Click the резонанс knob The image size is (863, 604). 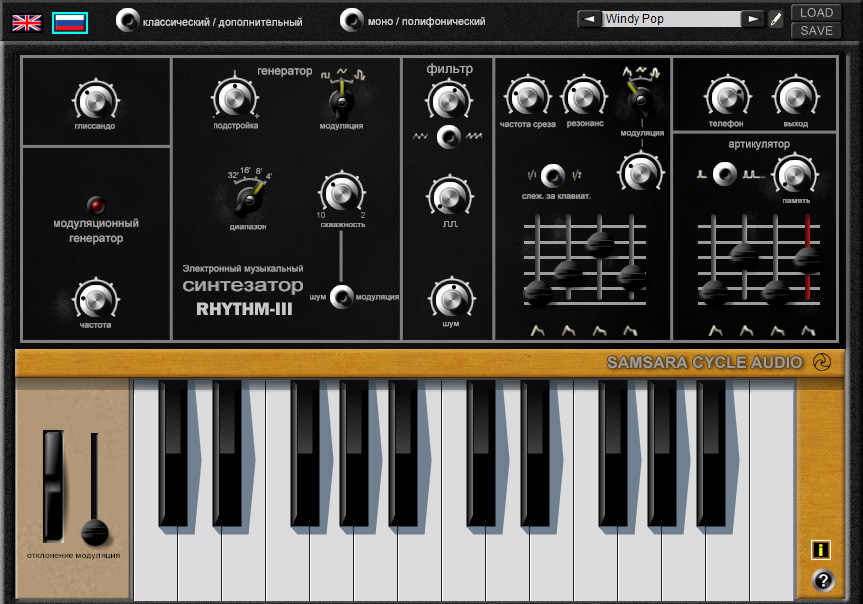coord(584,96)
